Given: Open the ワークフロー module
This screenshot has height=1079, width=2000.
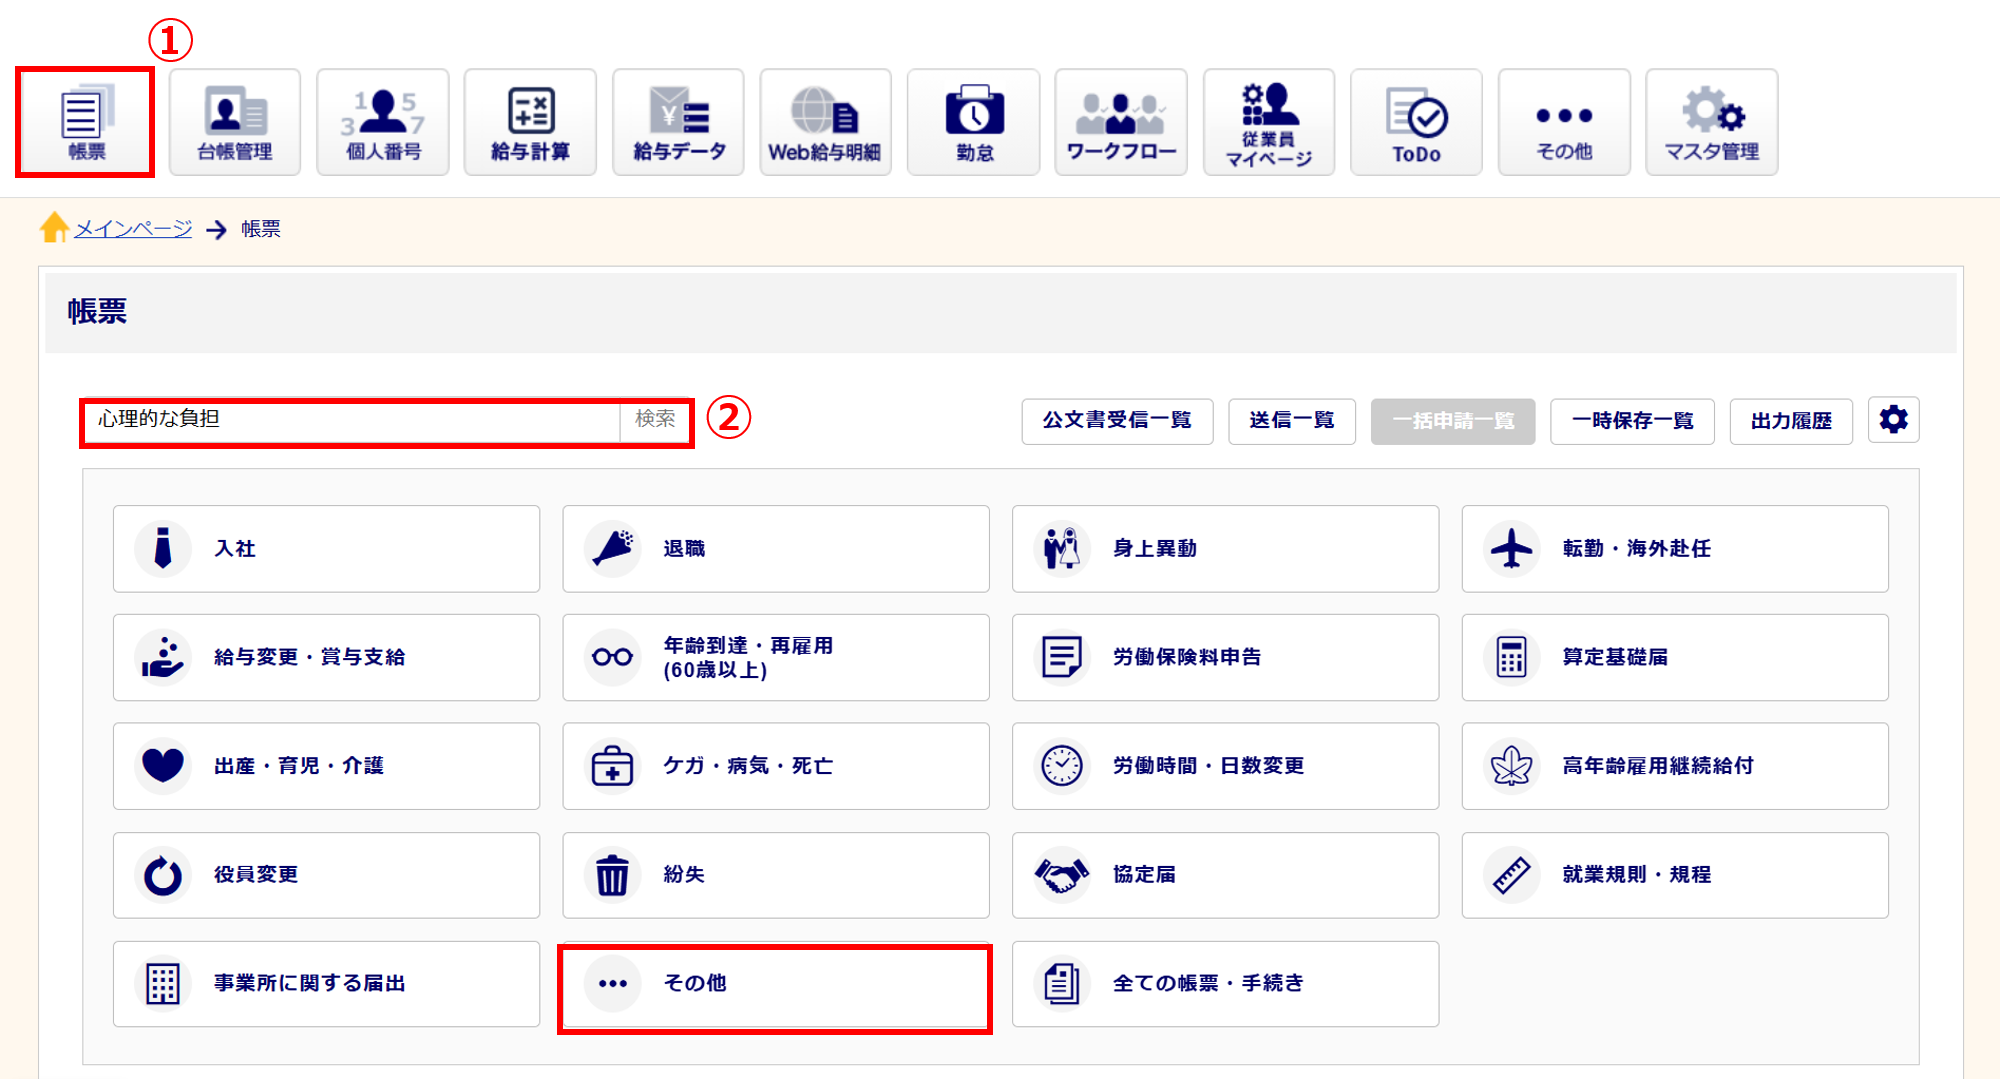Looking at the screenshot, I should [x=1121, y=122].
